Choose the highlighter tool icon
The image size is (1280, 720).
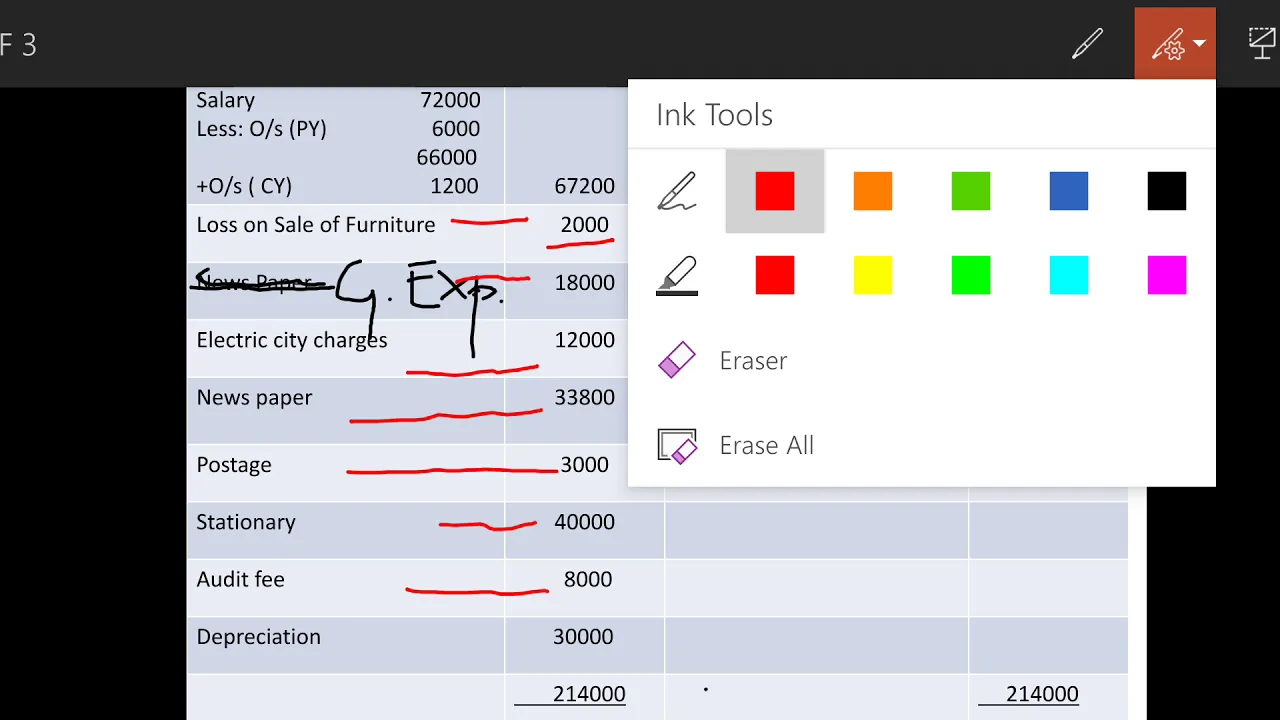click(677, 275)
